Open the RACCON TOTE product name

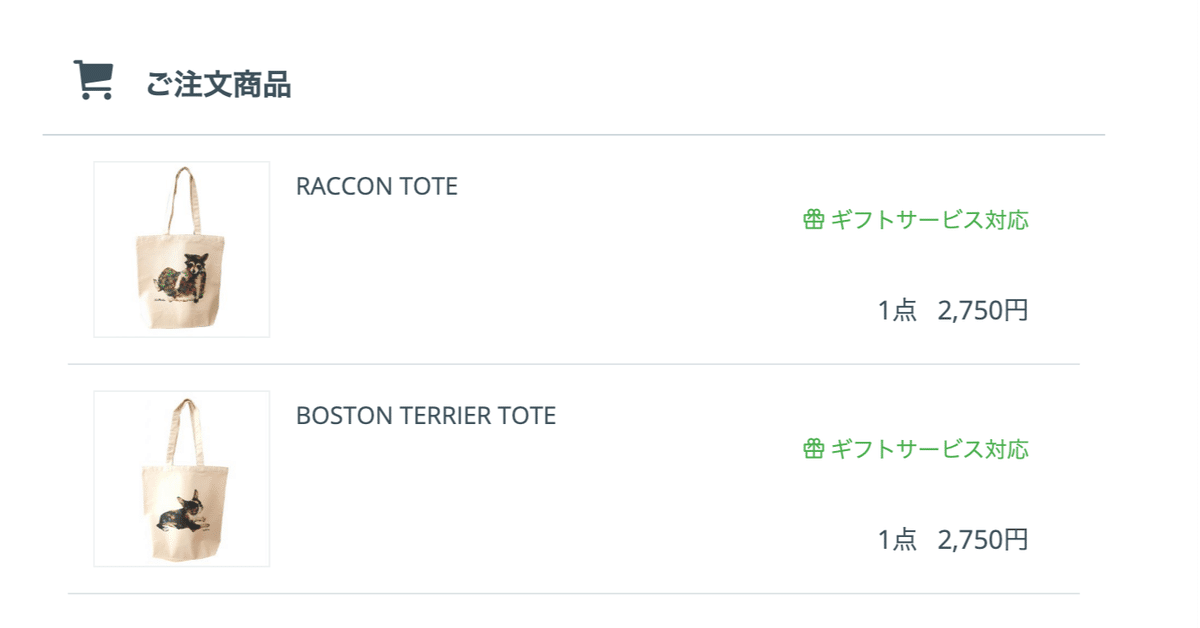point(376,186)
